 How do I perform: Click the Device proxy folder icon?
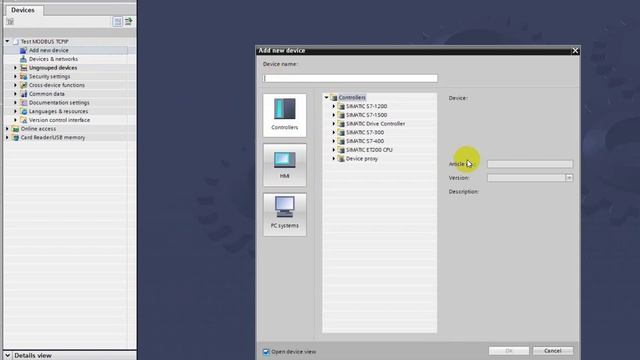pos(341,159)
